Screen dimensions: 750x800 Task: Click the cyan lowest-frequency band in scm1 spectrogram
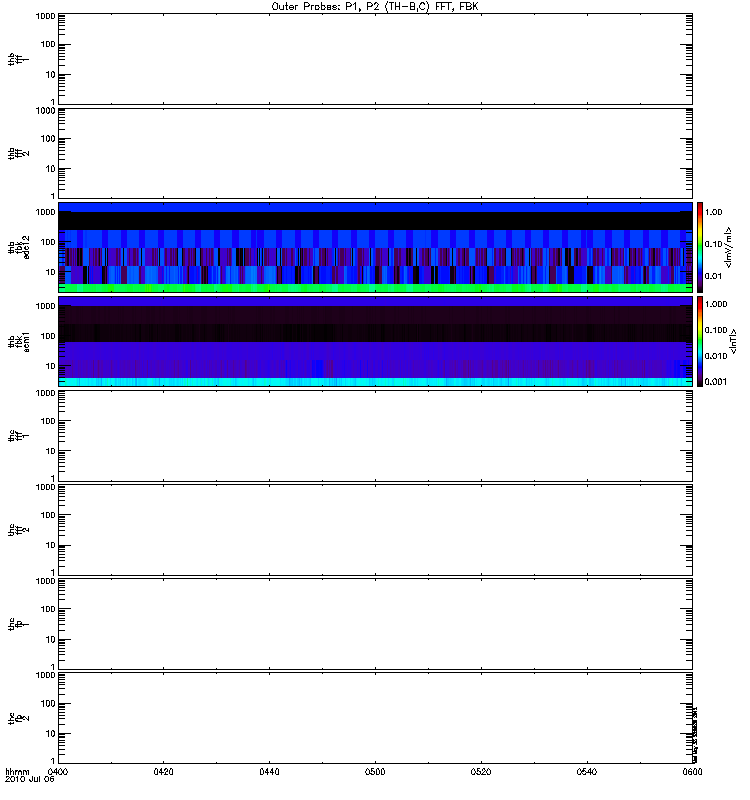375,382
